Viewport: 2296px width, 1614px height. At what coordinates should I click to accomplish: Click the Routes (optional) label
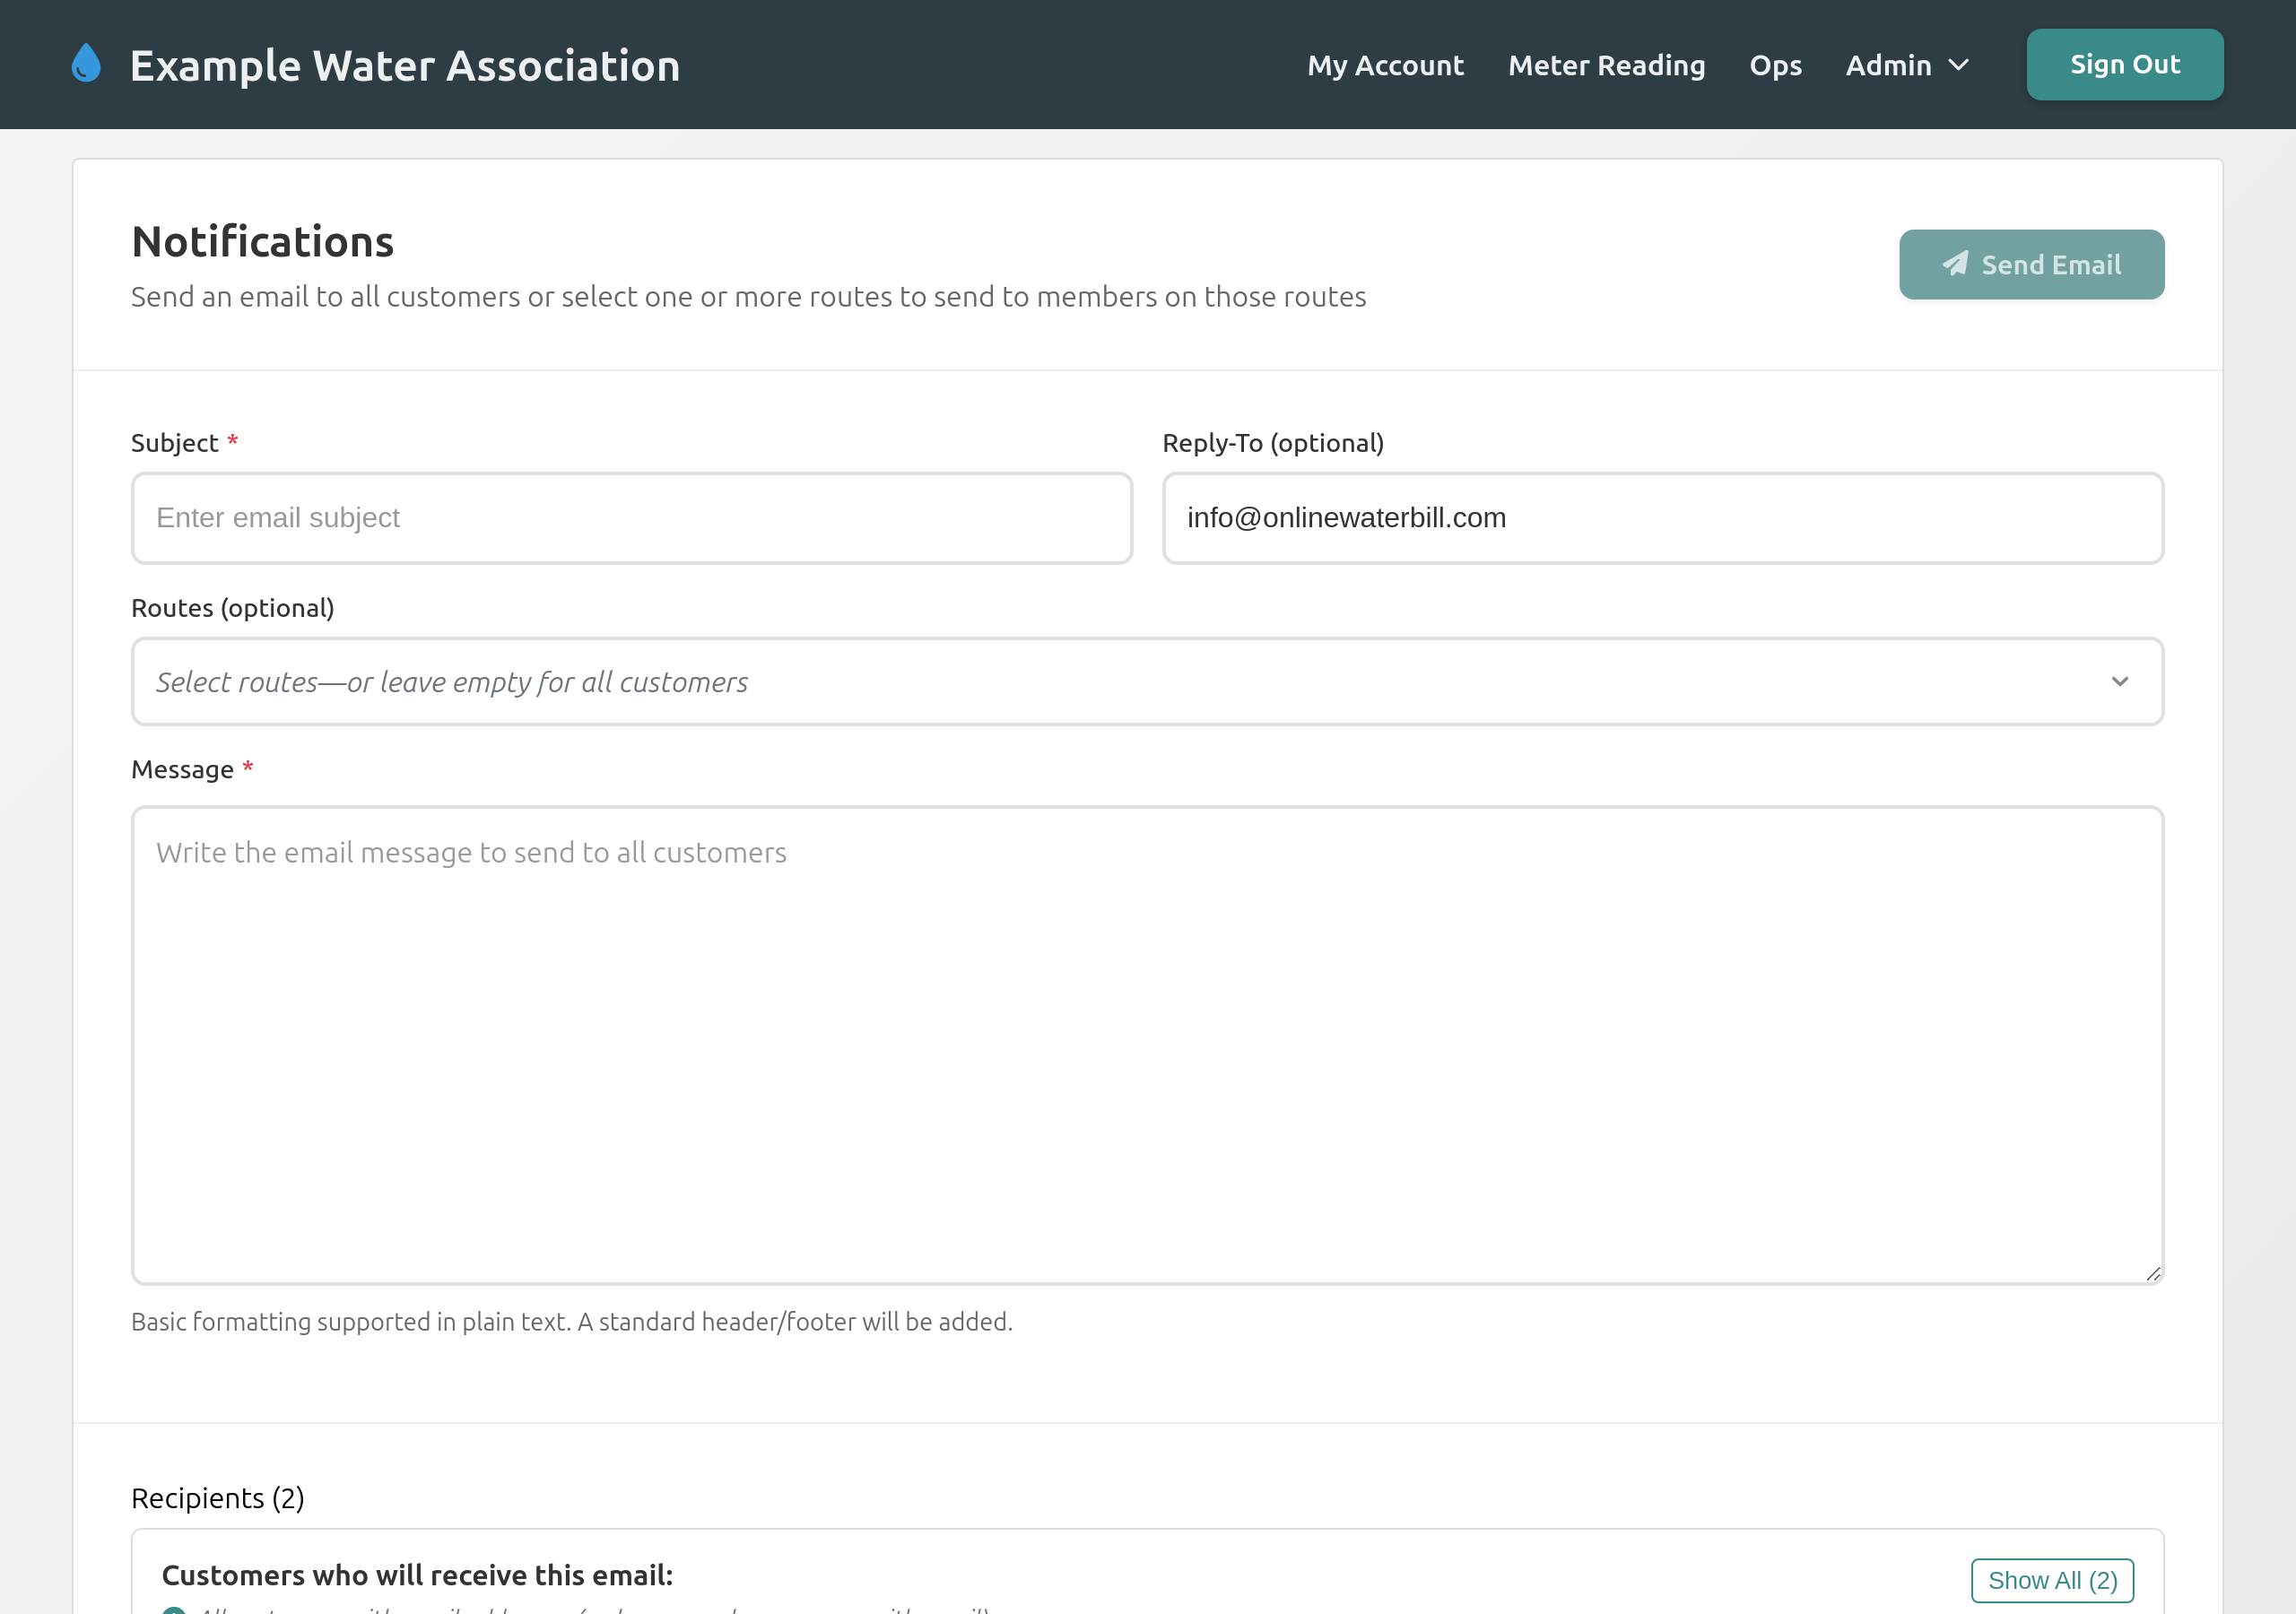pyautogui.click(x=233, y=608)
